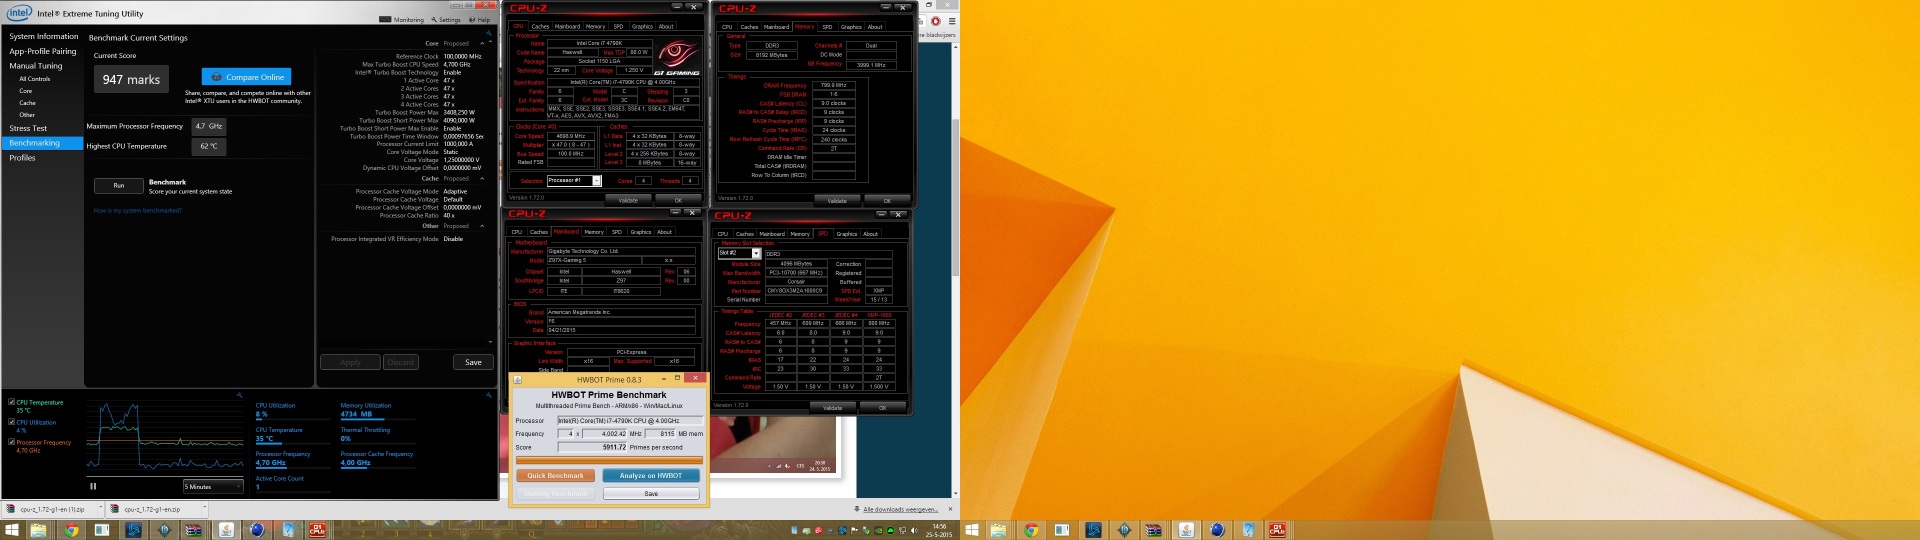The height and width of the screenshot is (540, 1920).
Task: Click Quick Benchmark in HWBOT Prime
Action: 556,476
